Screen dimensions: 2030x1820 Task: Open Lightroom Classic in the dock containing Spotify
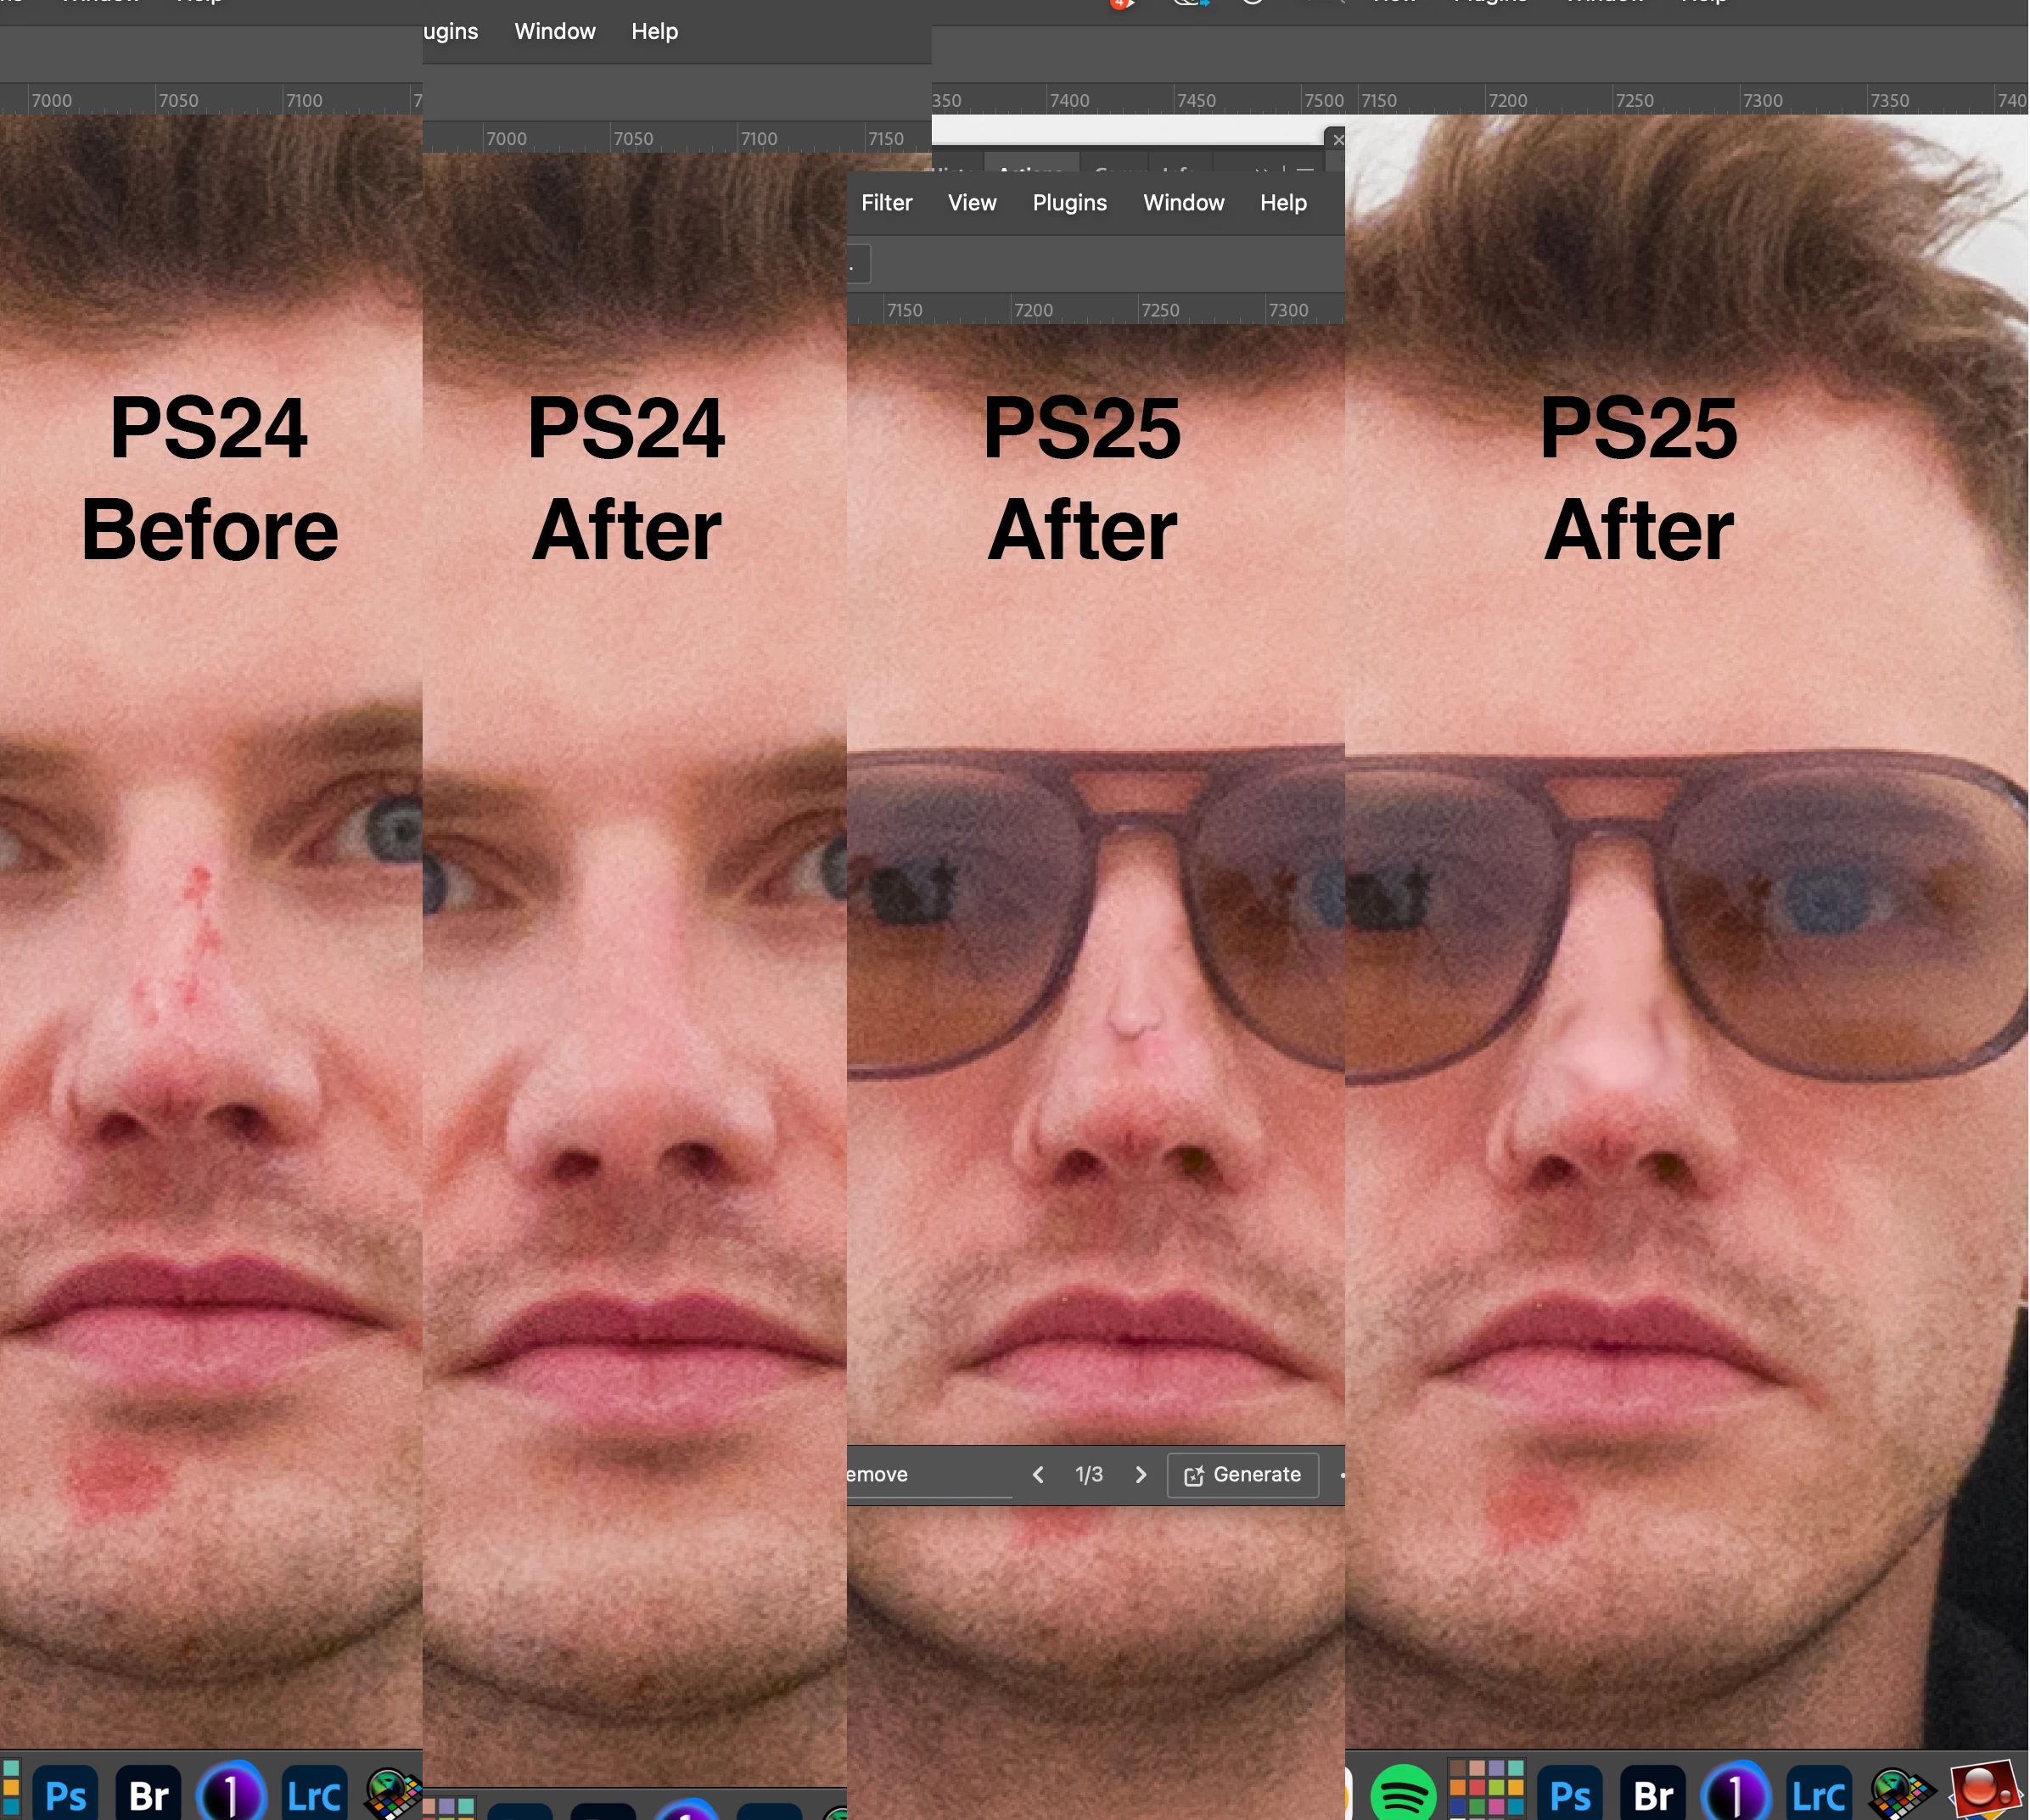[x=1817, y=1795]
